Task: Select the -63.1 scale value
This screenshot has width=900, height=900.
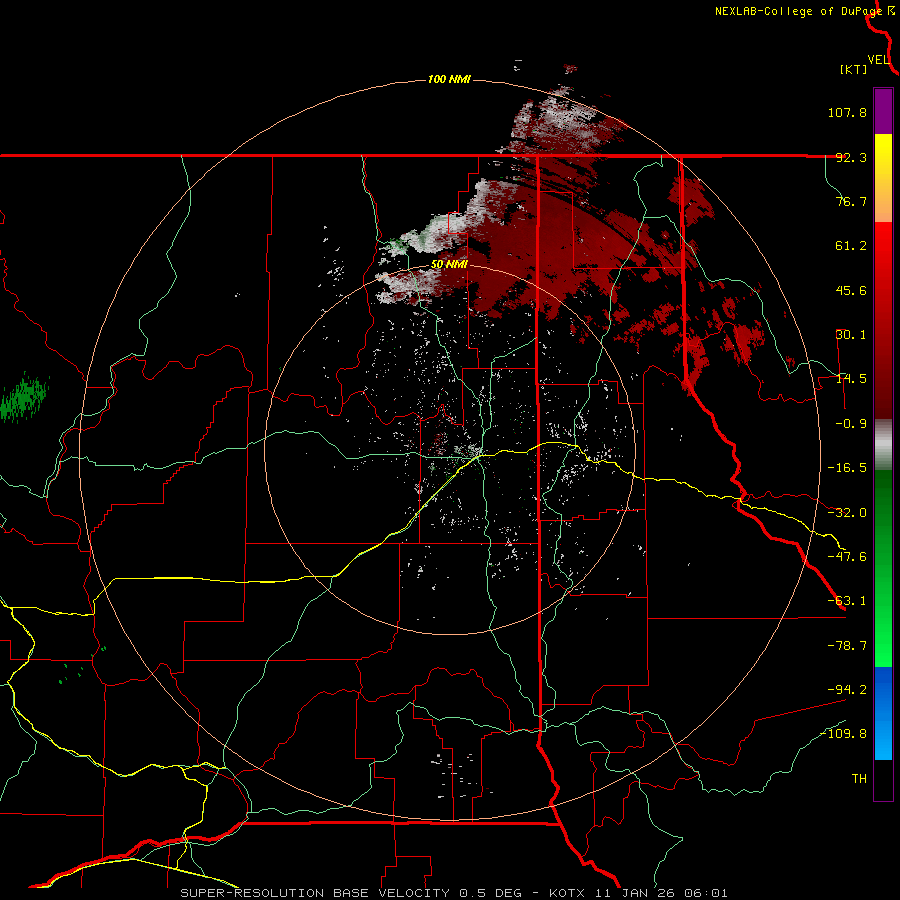Action: tap(847, 601)
